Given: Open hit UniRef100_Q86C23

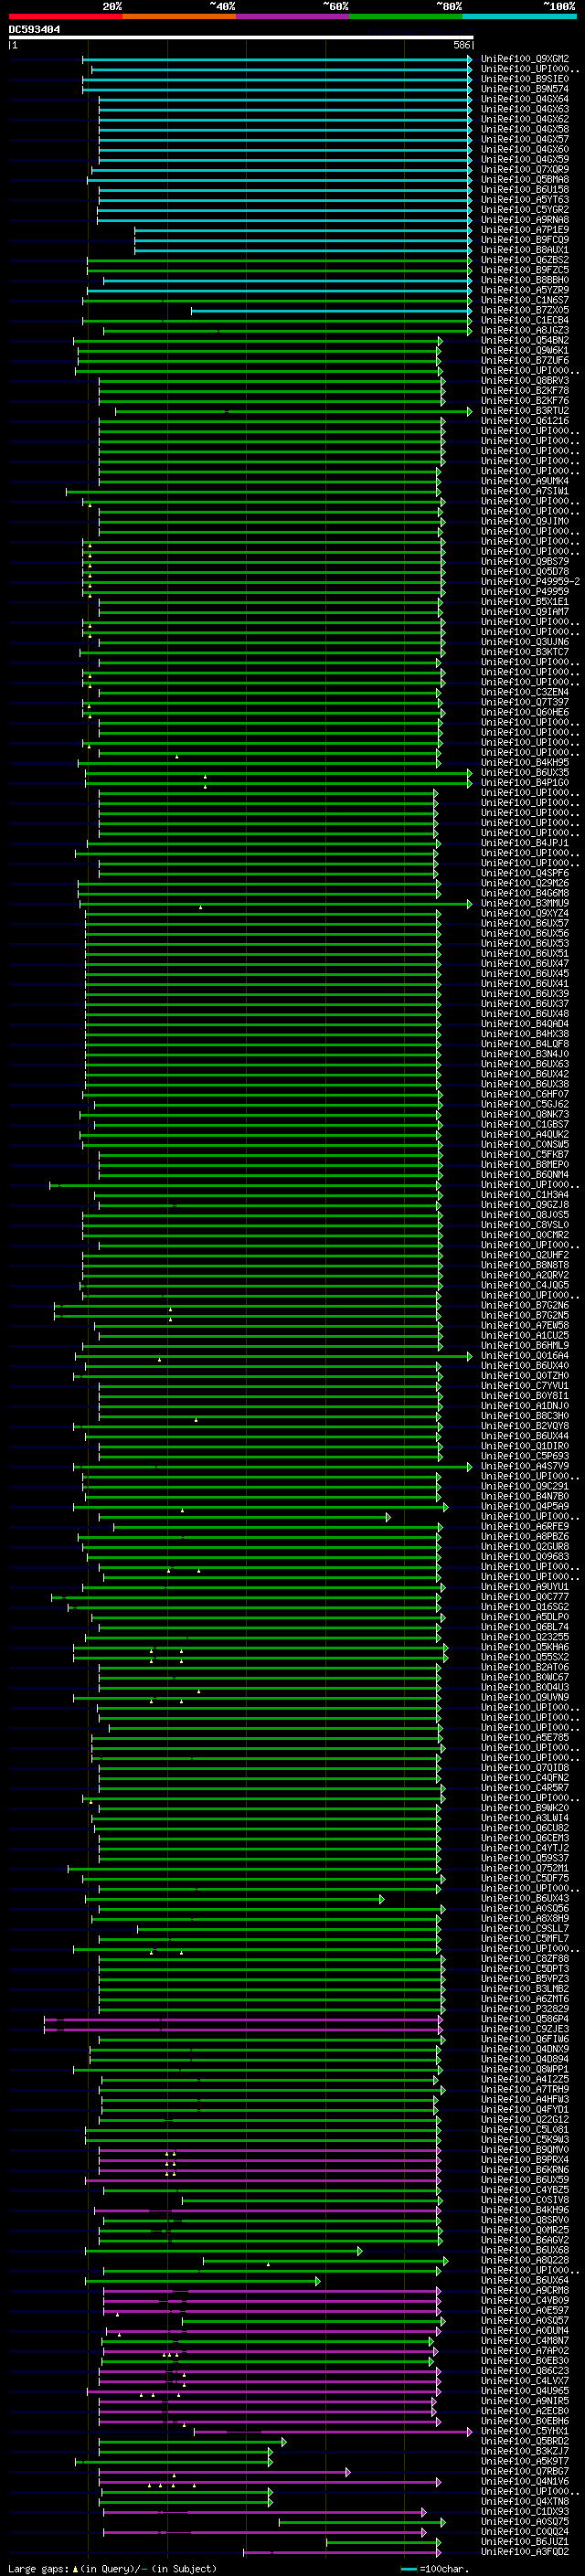Looking at the screenshot, I should pos(525,2370).
